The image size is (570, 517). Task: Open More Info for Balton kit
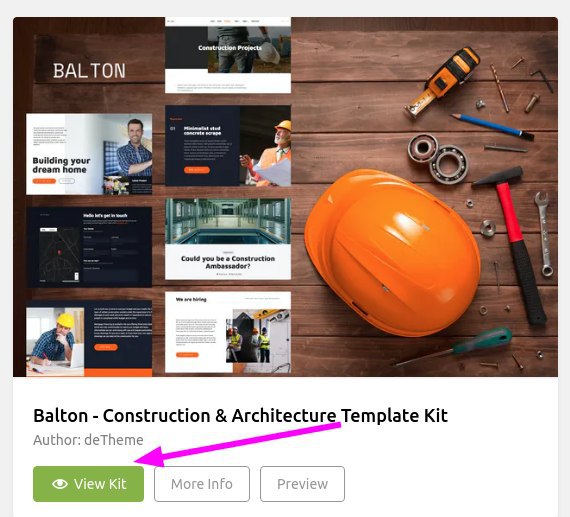(202, 484)
